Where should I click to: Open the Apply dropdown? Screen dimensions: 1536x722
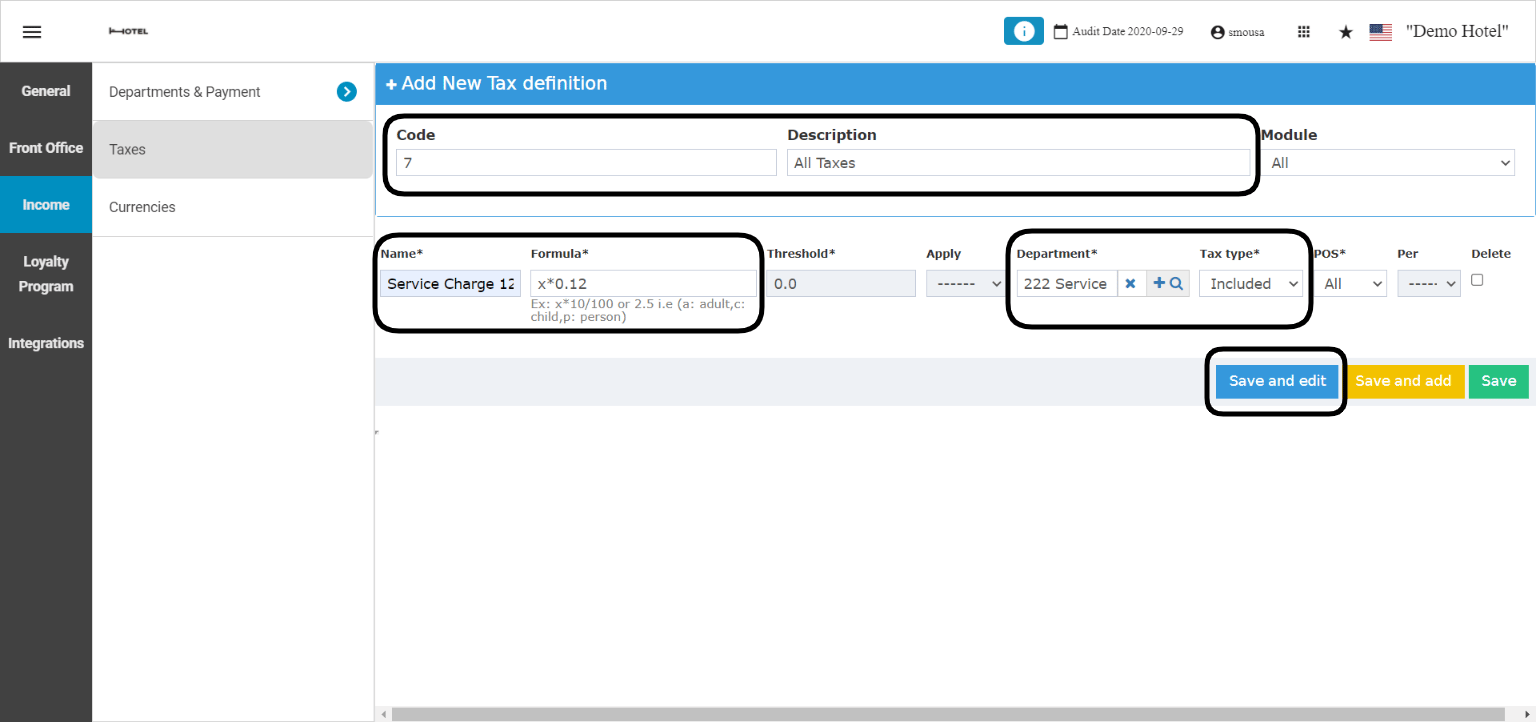pos(965,284)
